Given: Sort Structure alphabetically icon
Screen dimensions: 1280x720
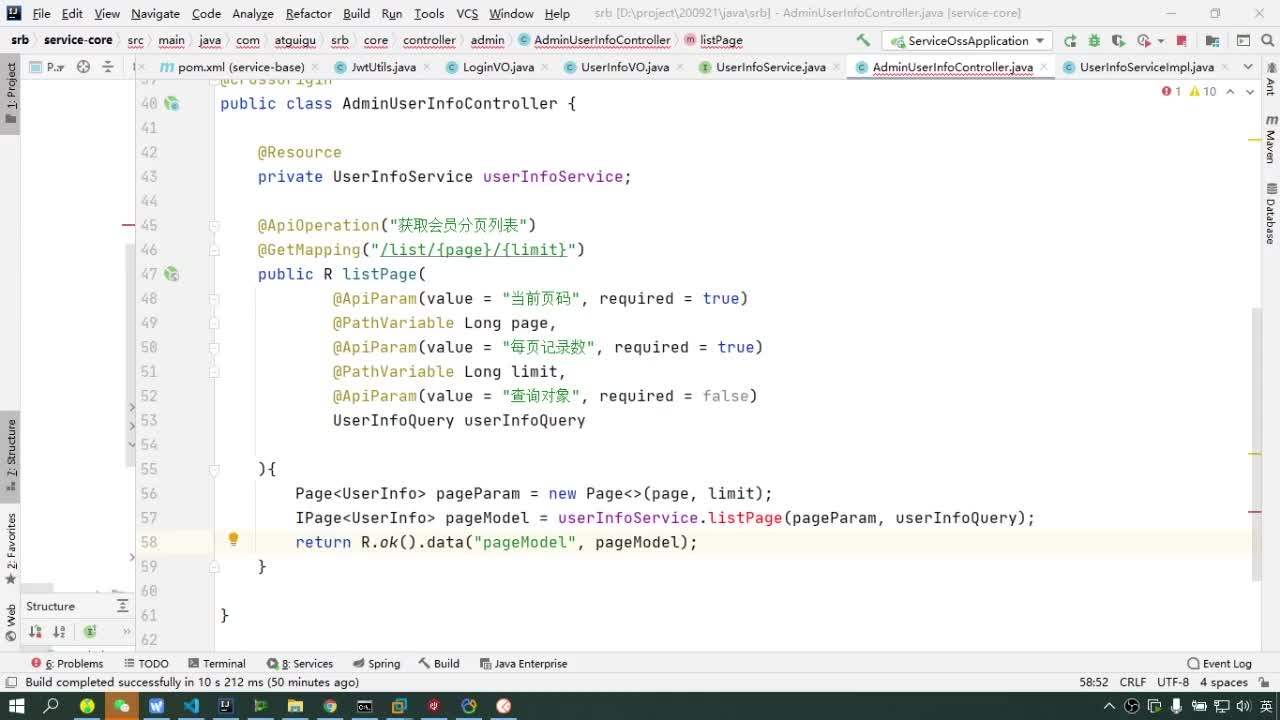Looking at the screenshot, I should tap(60, 631).
